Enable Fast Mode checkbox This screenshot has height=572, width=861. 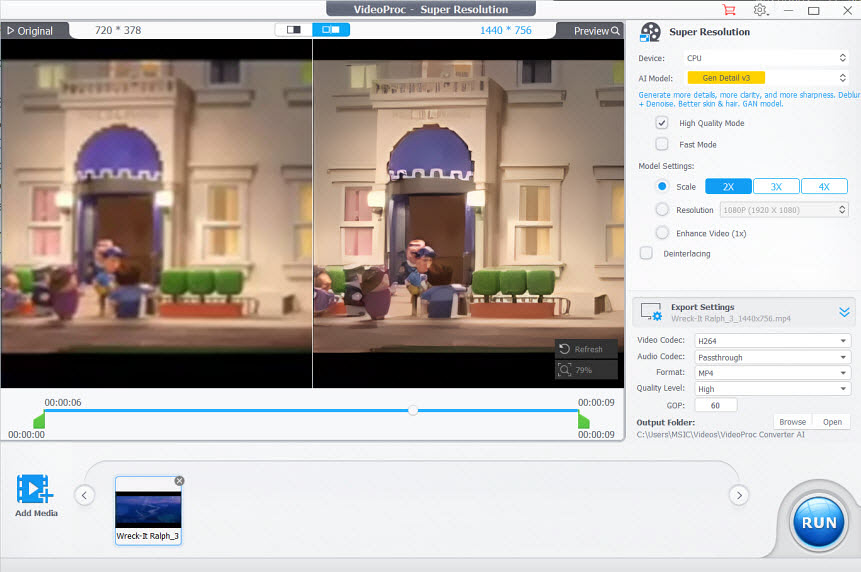coord(662,144)
